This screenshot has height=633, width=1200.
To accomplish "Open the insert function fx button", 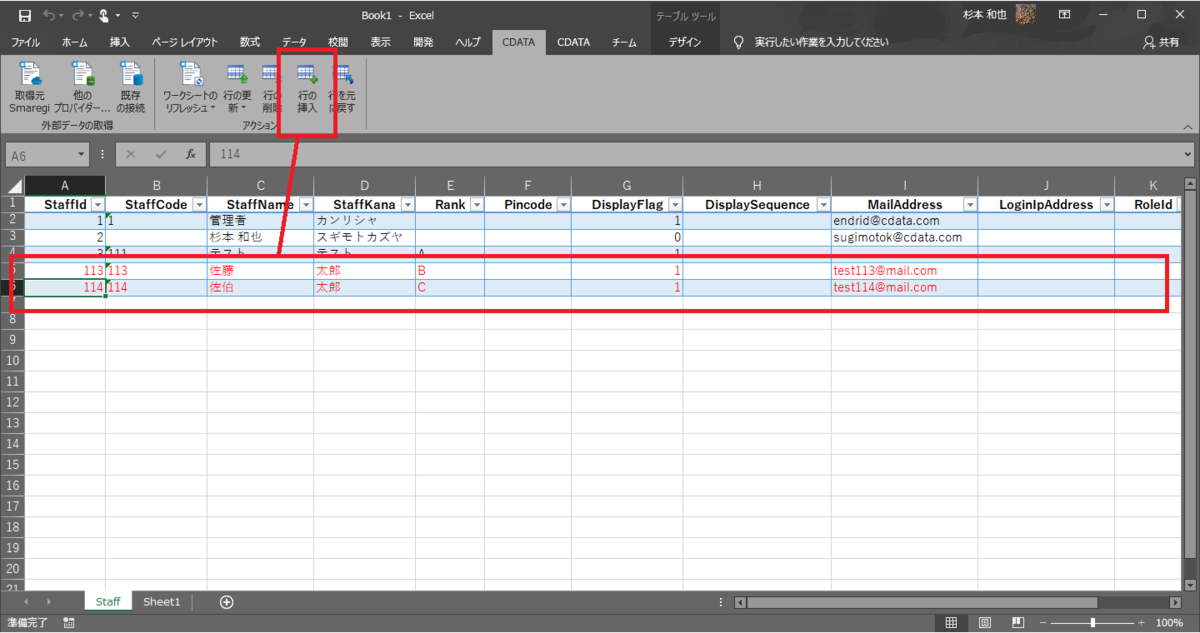I will (x=190, y=155).
